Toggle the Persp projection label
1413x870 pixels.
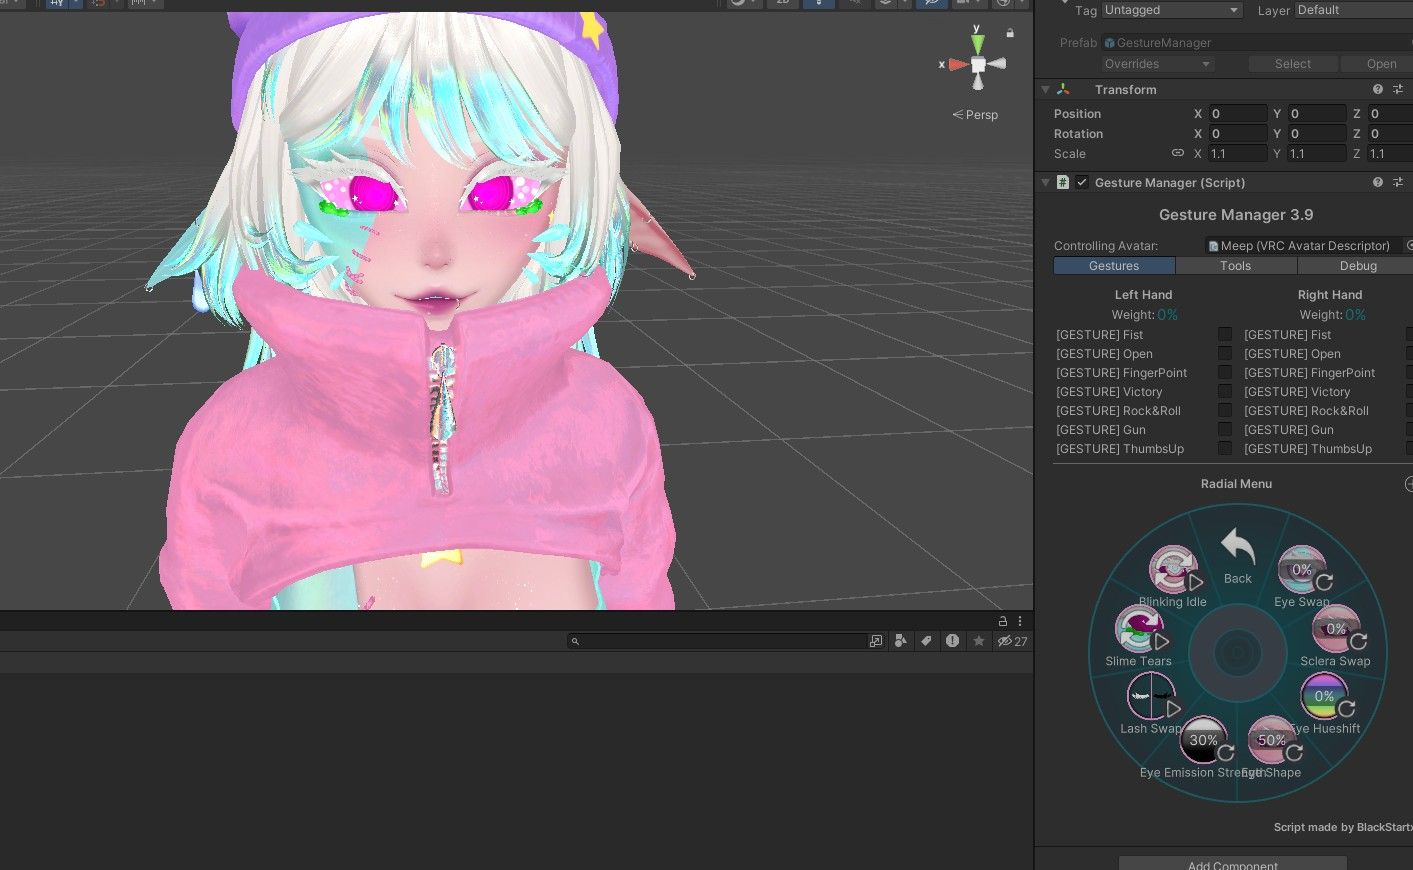tap(975, 115)
